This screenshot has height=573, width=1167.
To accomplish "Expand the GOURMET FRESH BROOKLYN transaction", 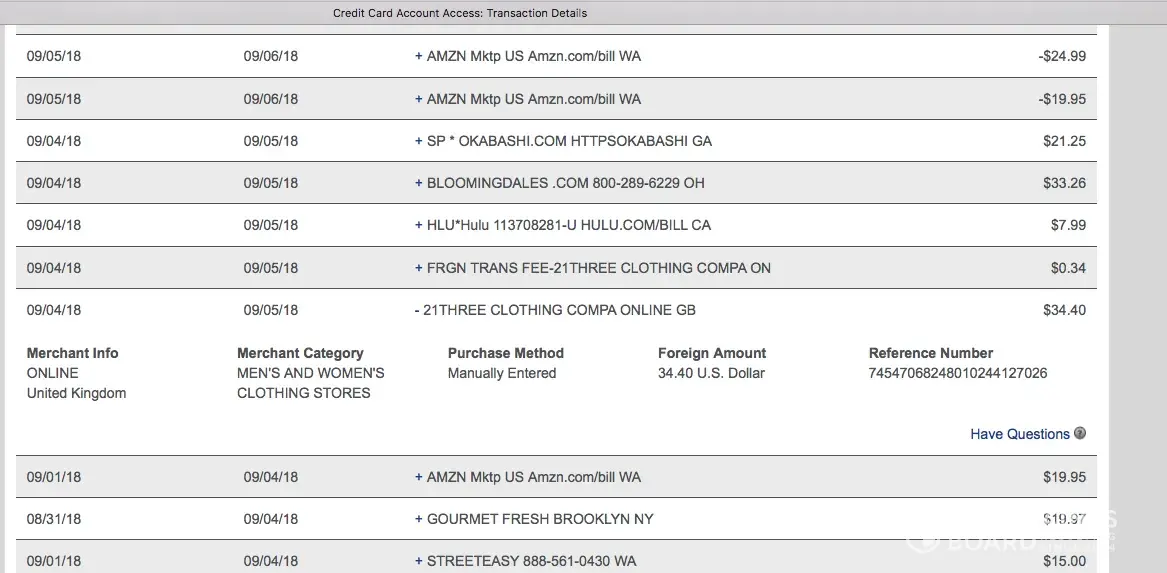I will click(419, 520).
